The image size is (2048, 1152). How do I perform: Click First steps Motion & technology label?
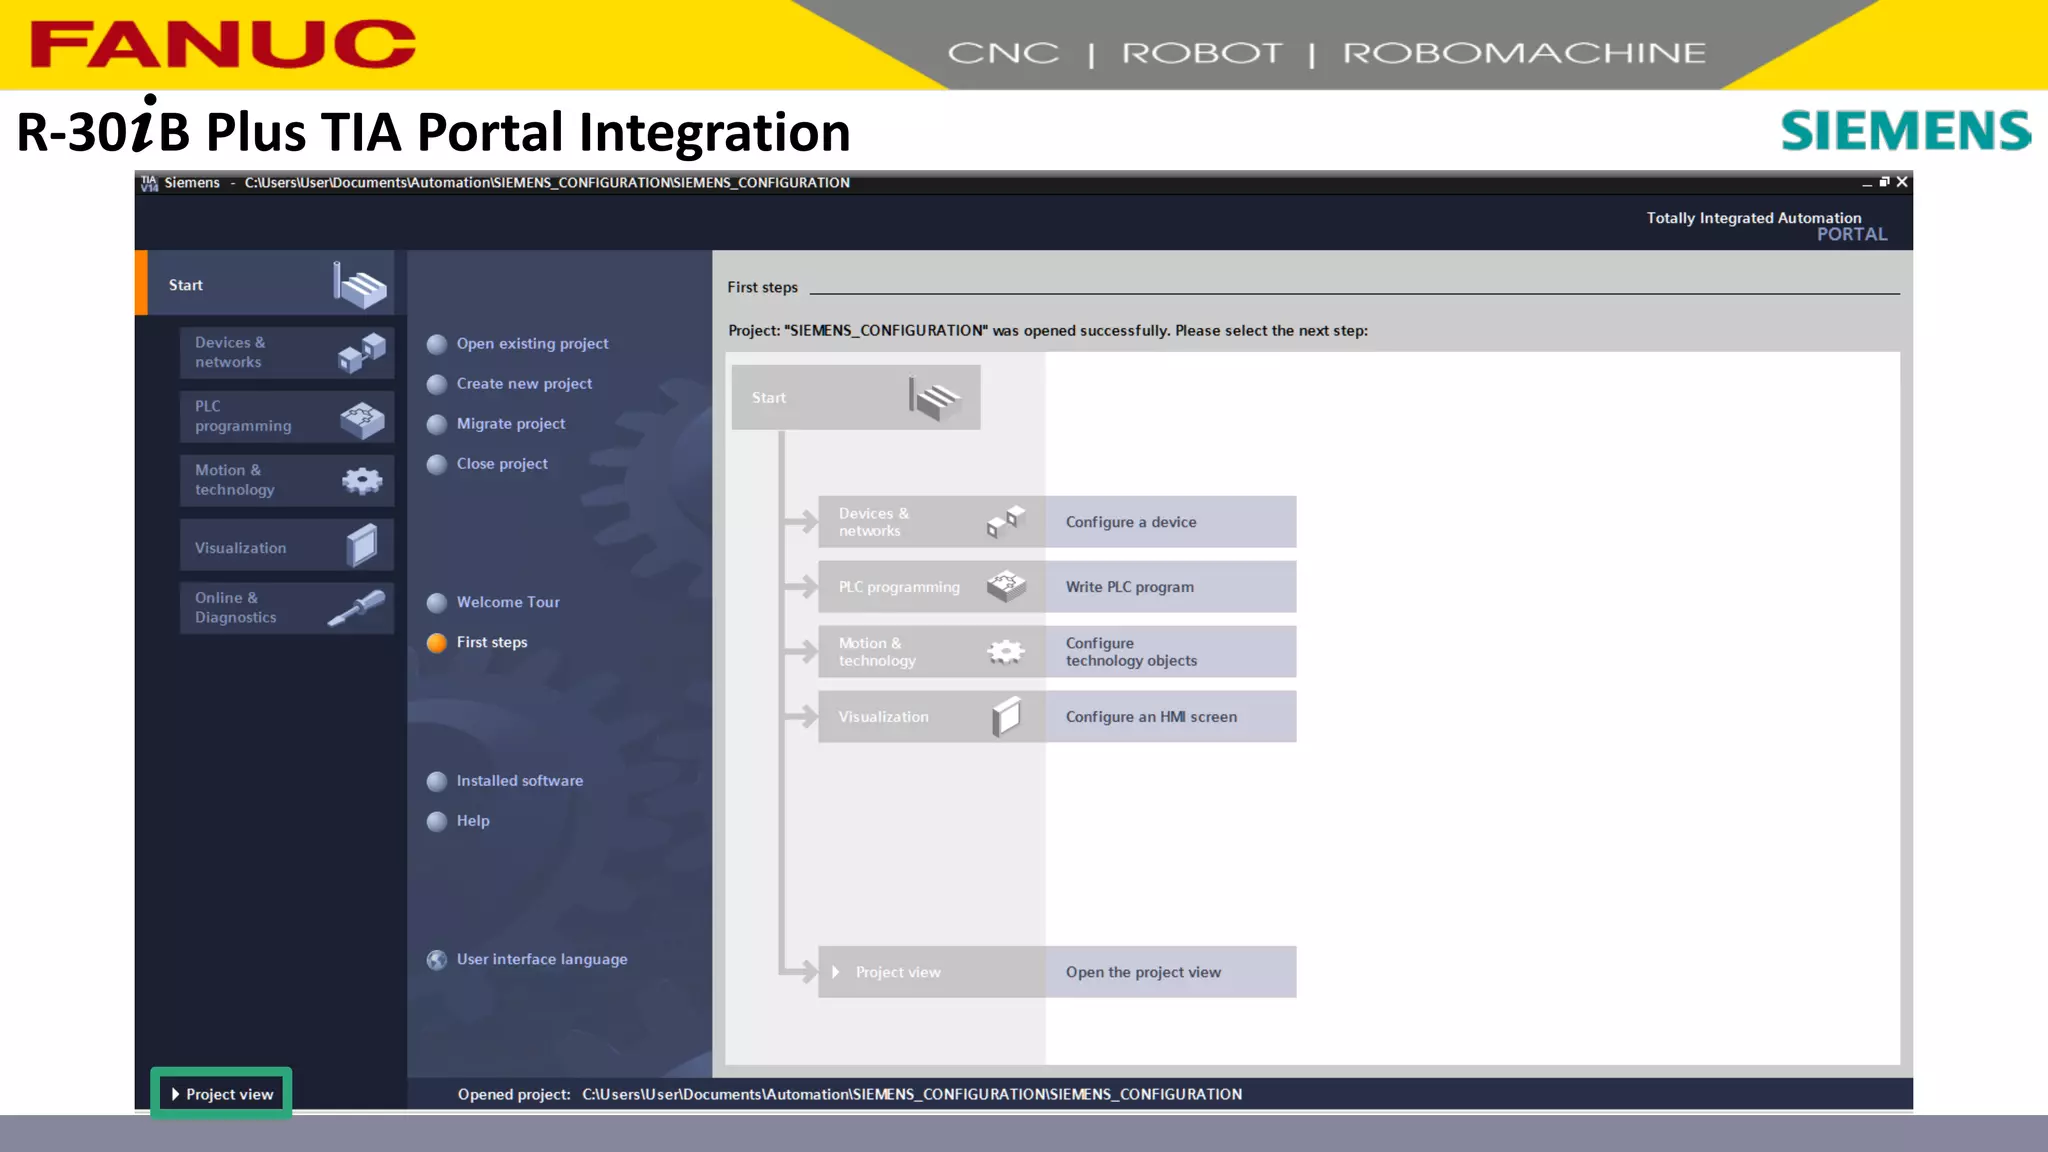tap(877, 652)
